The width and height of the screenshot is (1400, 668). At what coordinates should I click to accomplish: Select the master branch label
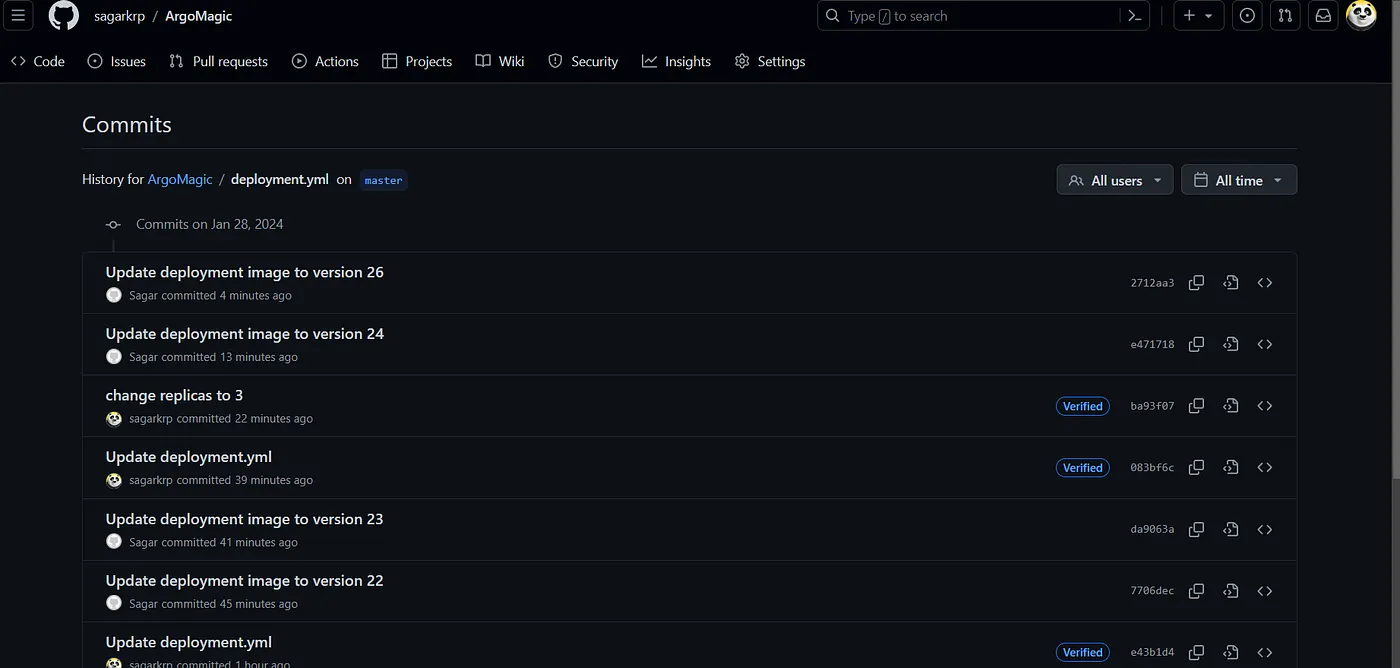click(x=383, y=180)
